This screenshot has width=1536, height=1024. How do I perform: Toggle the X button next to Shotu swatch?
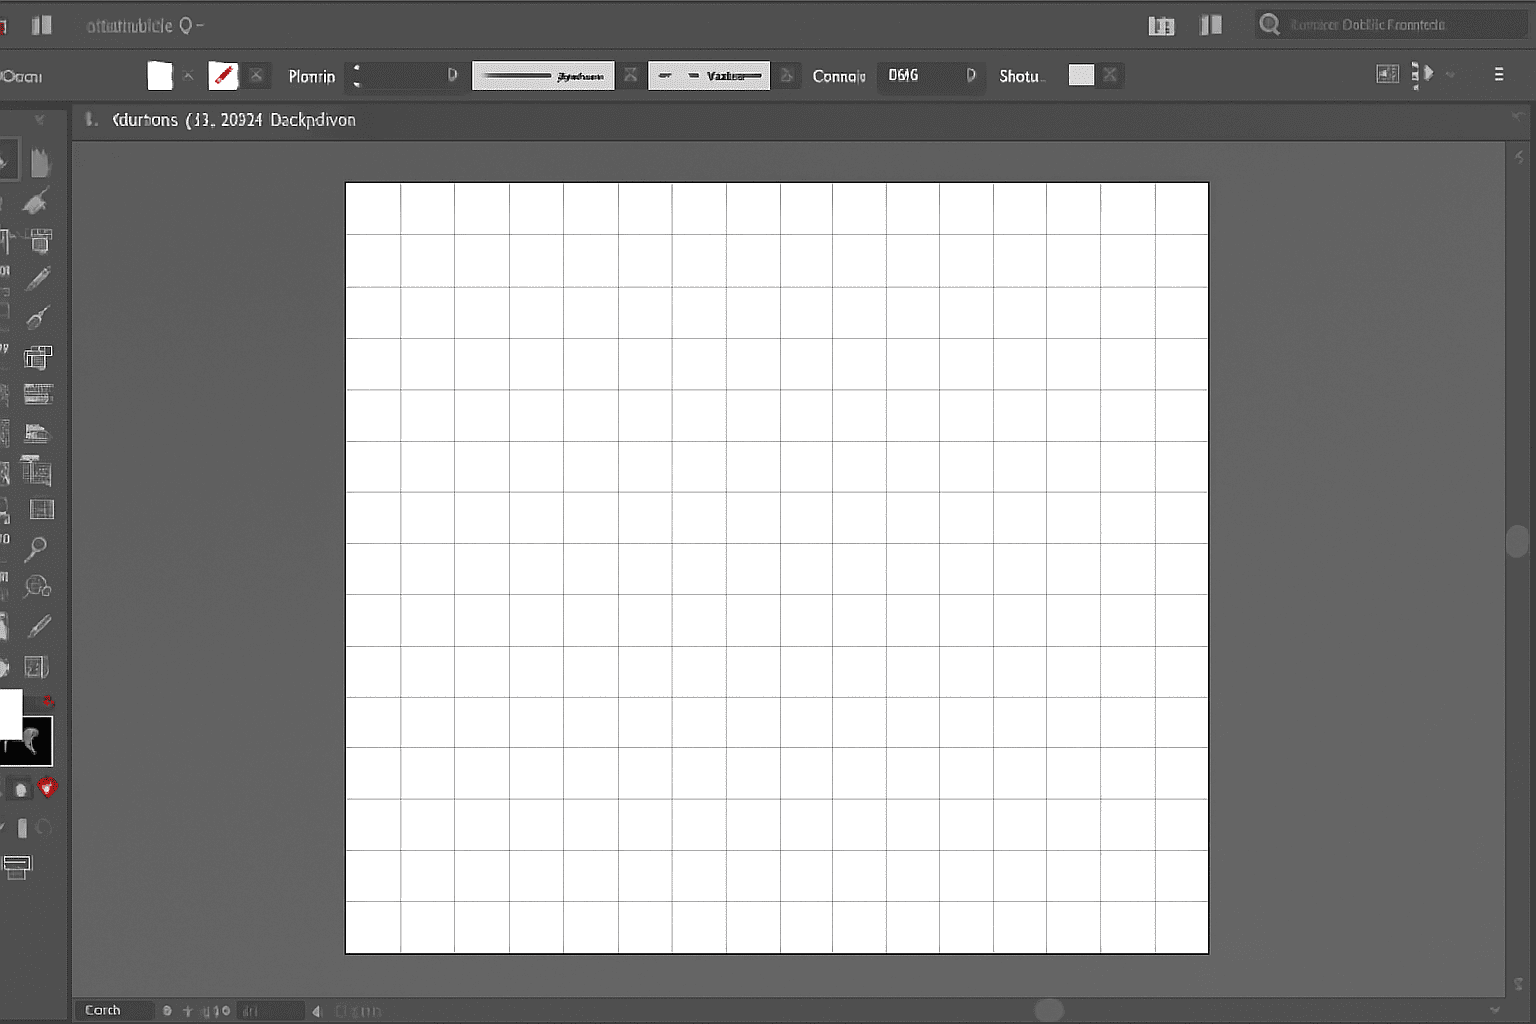(x=1110, y=76)
